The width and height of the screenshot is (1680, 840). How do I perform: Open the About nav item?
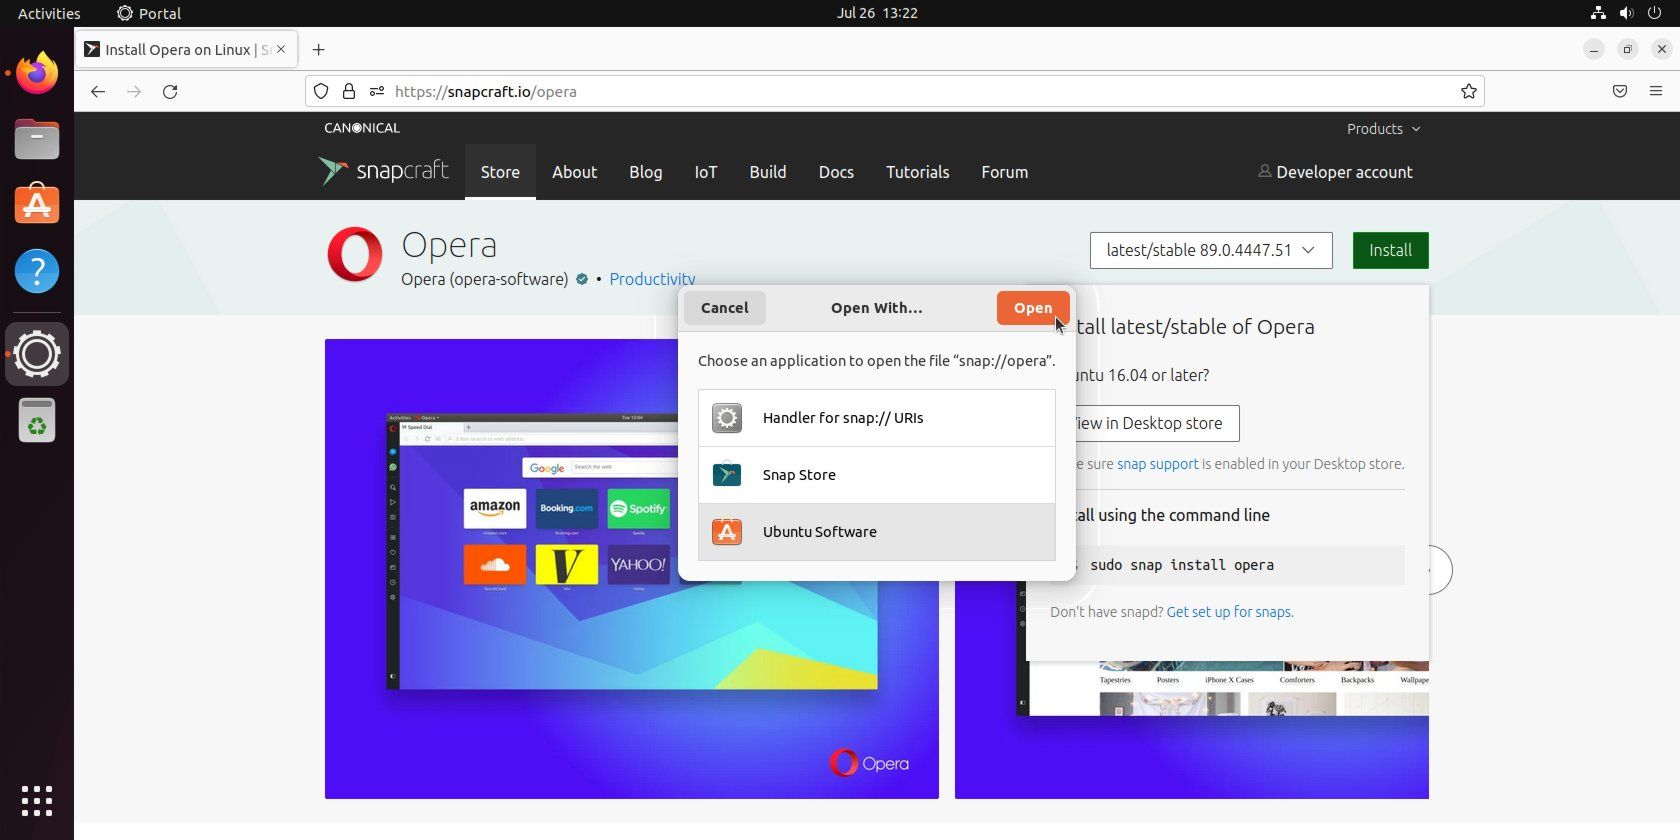coord(574,172)
